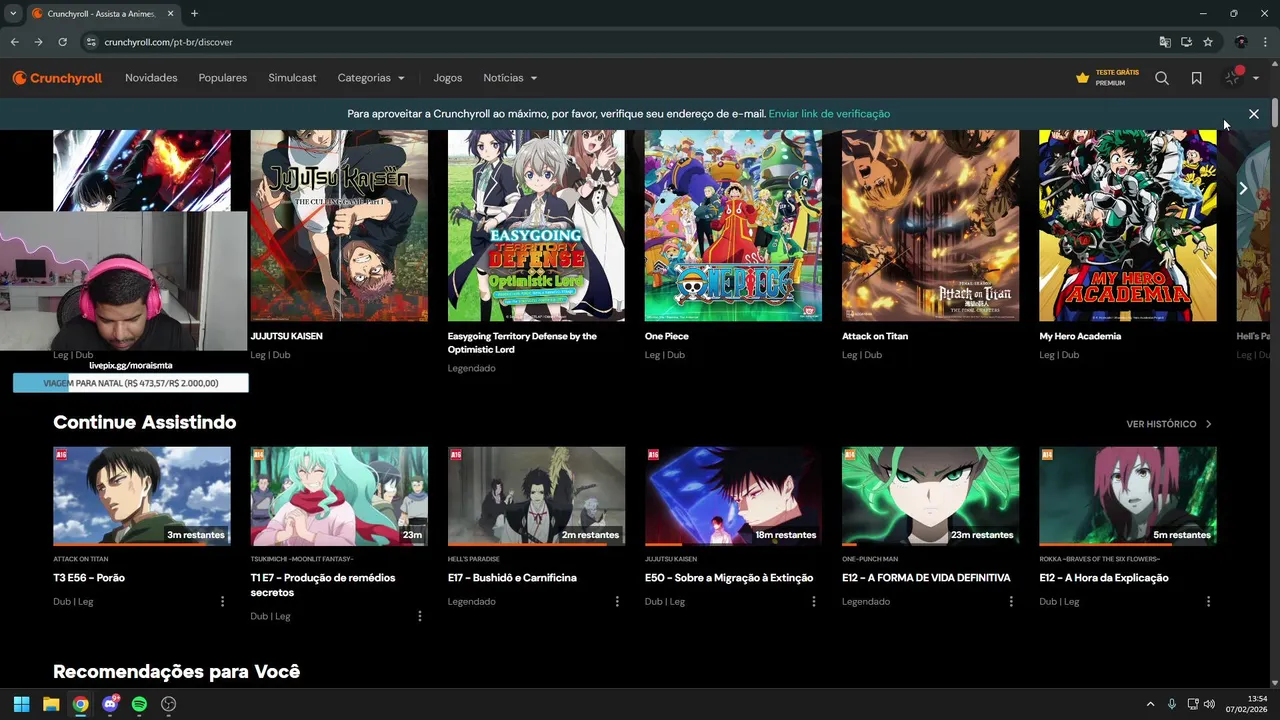Open Attack on Titan poster
The width and height of the screenshot is (1280, 720).
pyautogui.click(x=930, y=225)
